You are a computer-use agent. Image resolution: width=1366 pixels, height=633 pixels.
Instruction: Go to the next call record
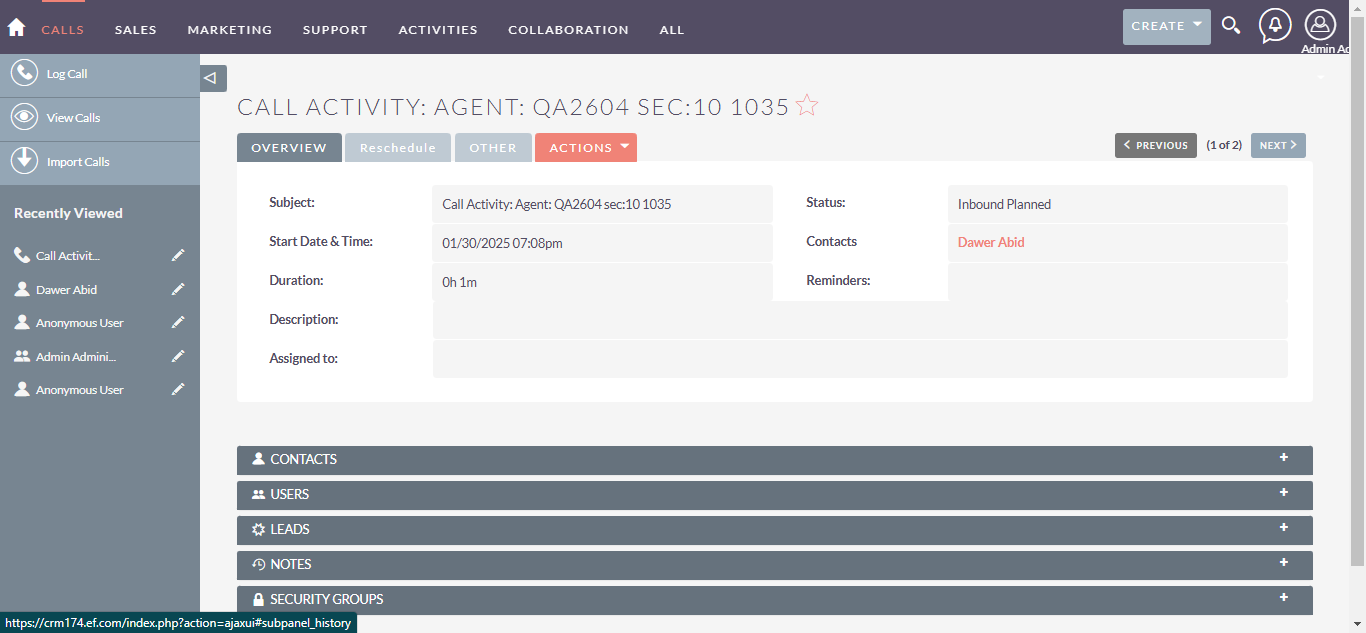coord(1277,146)
